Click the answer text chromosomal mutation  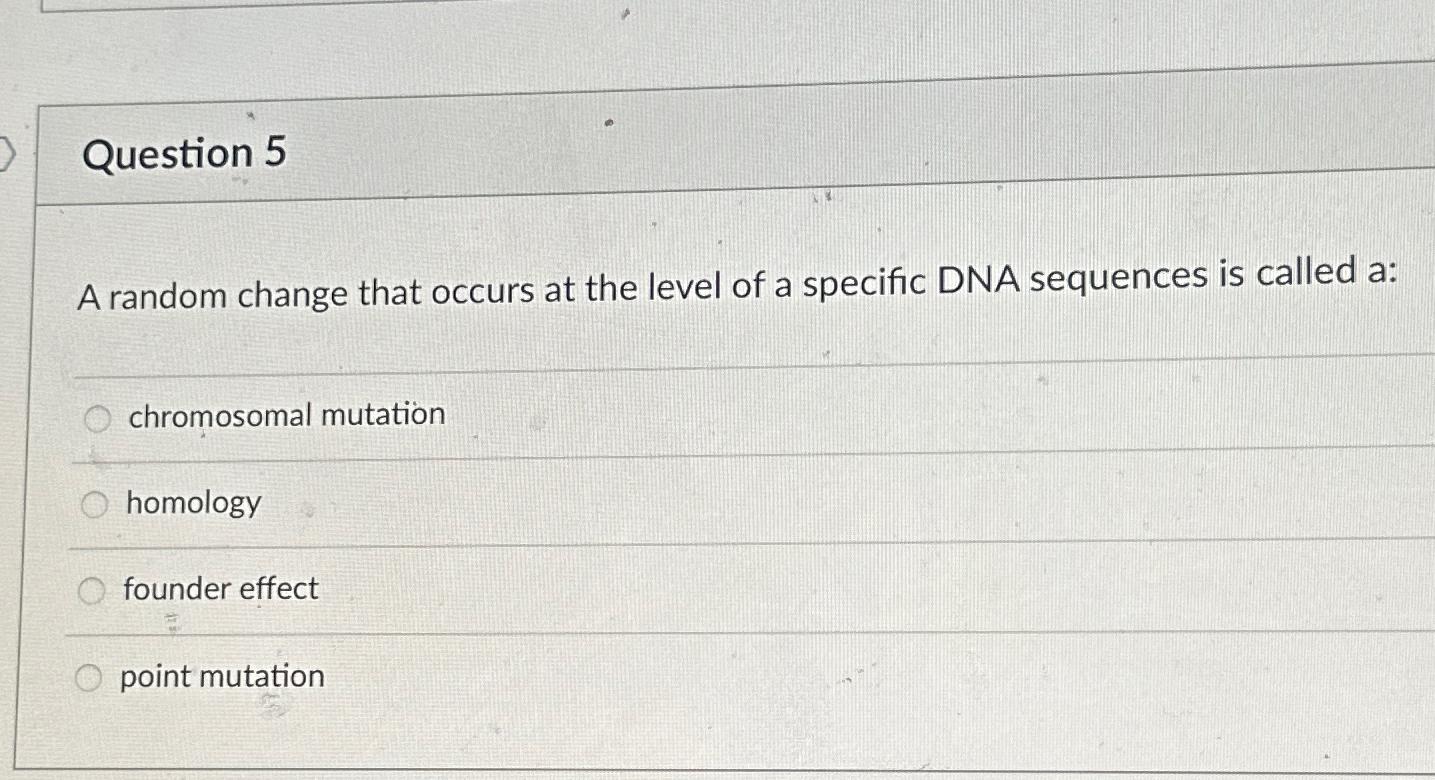(x=286, y=416)
